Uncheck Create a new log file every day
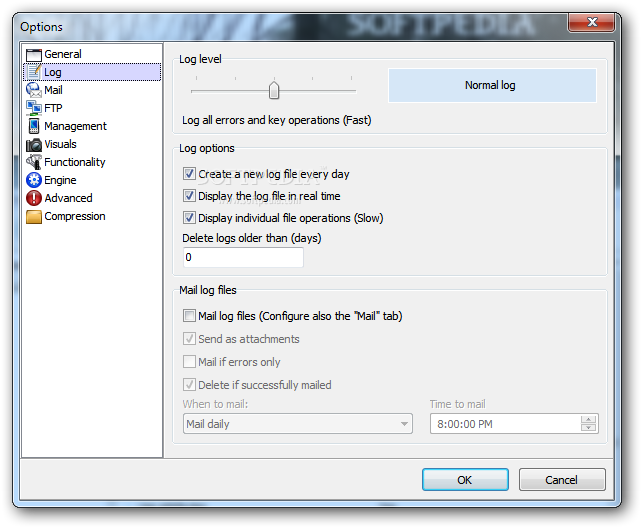 tap(189, 174)
